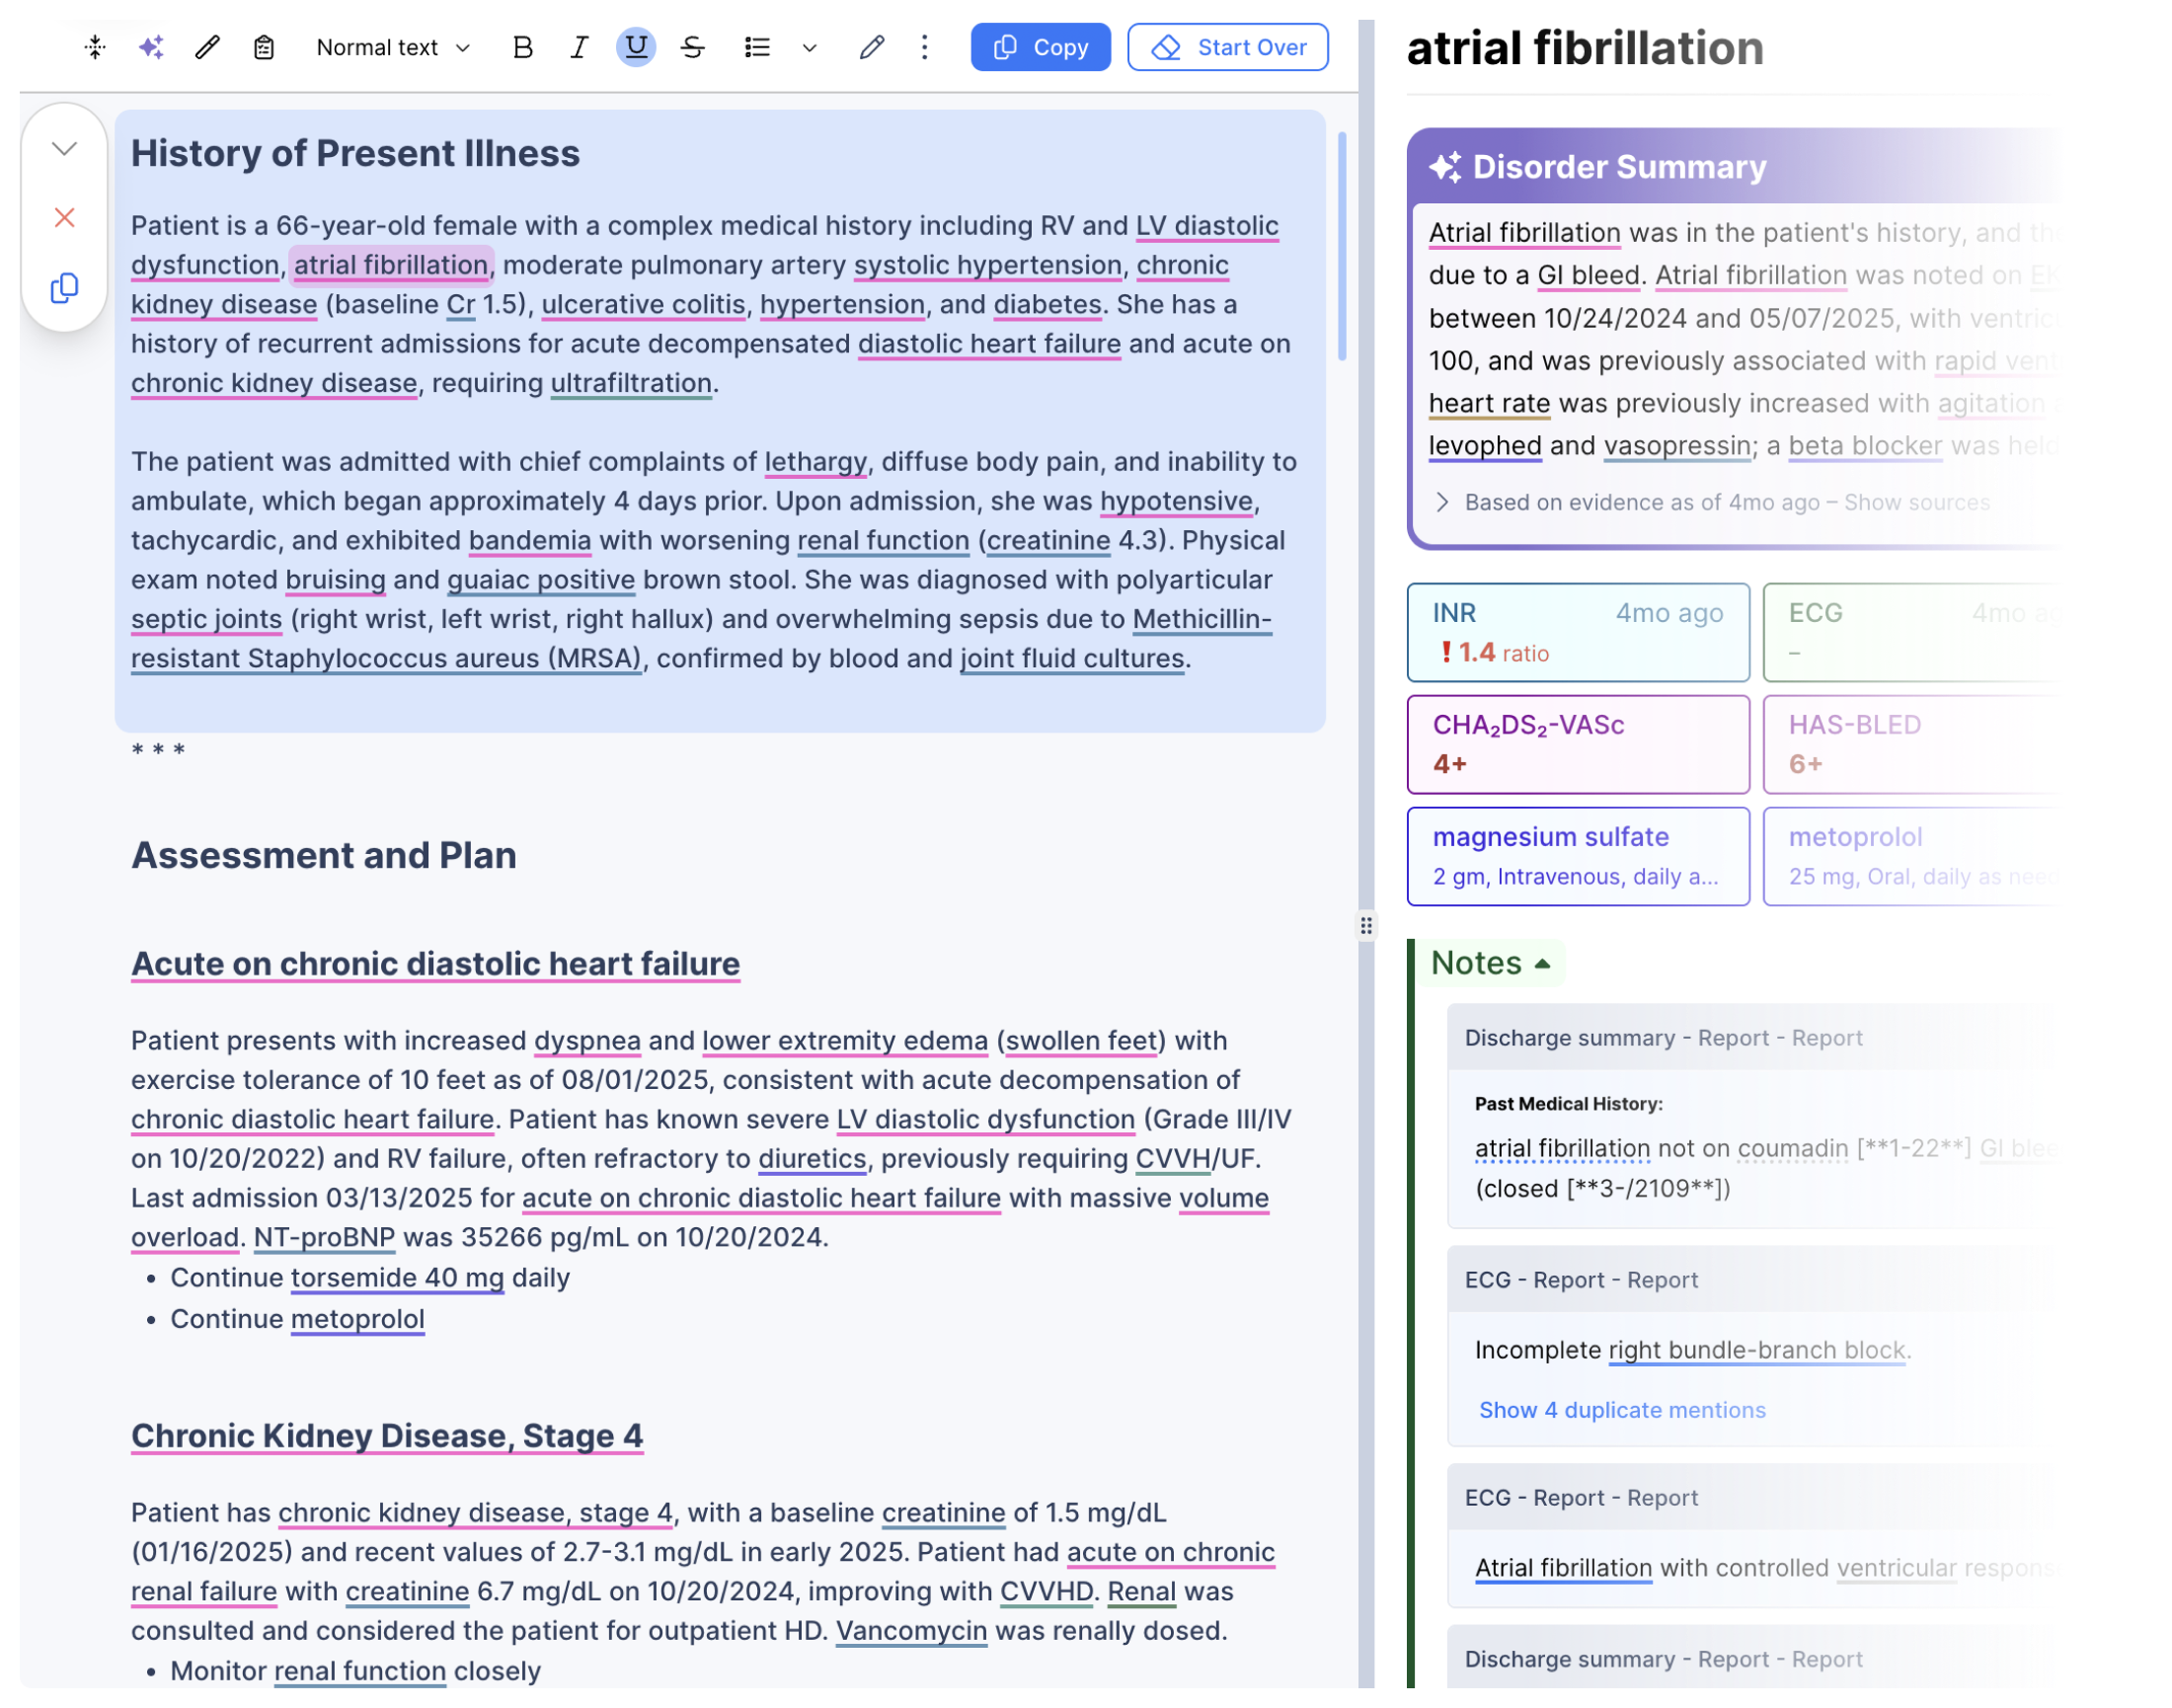This screenshot has width=2172, height=1708.
Task: Click the History of Present Illness heading
Action: click(x=355, y=153)
